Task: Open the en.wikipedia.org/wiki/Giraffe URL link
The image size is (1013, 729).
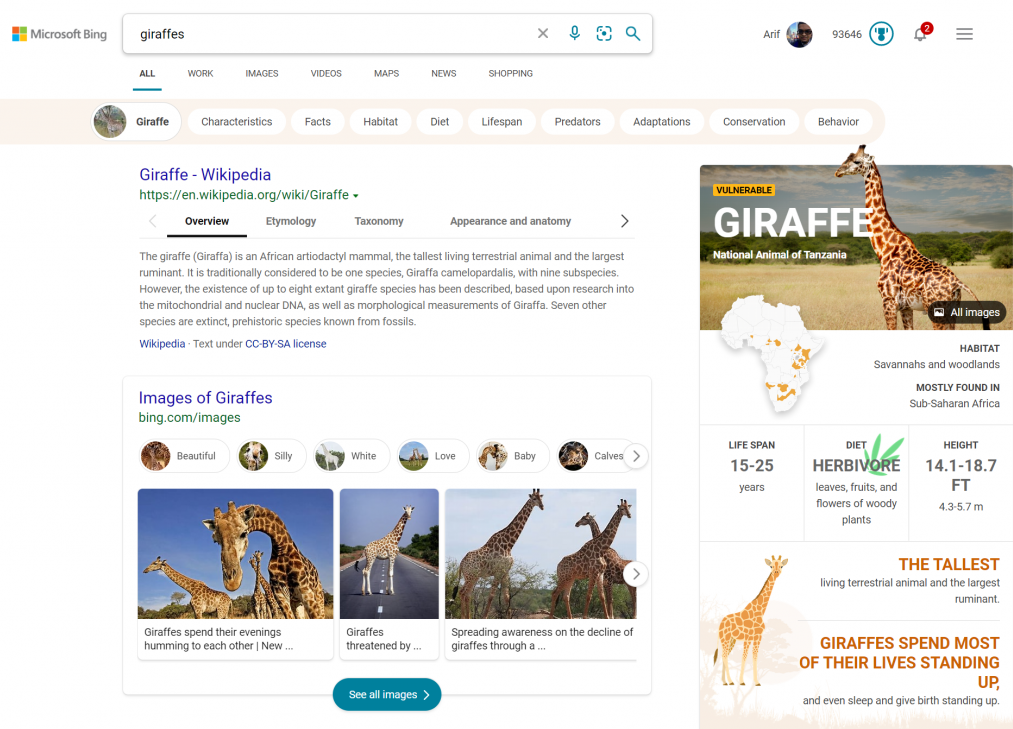Action: [x=244, y=195]
